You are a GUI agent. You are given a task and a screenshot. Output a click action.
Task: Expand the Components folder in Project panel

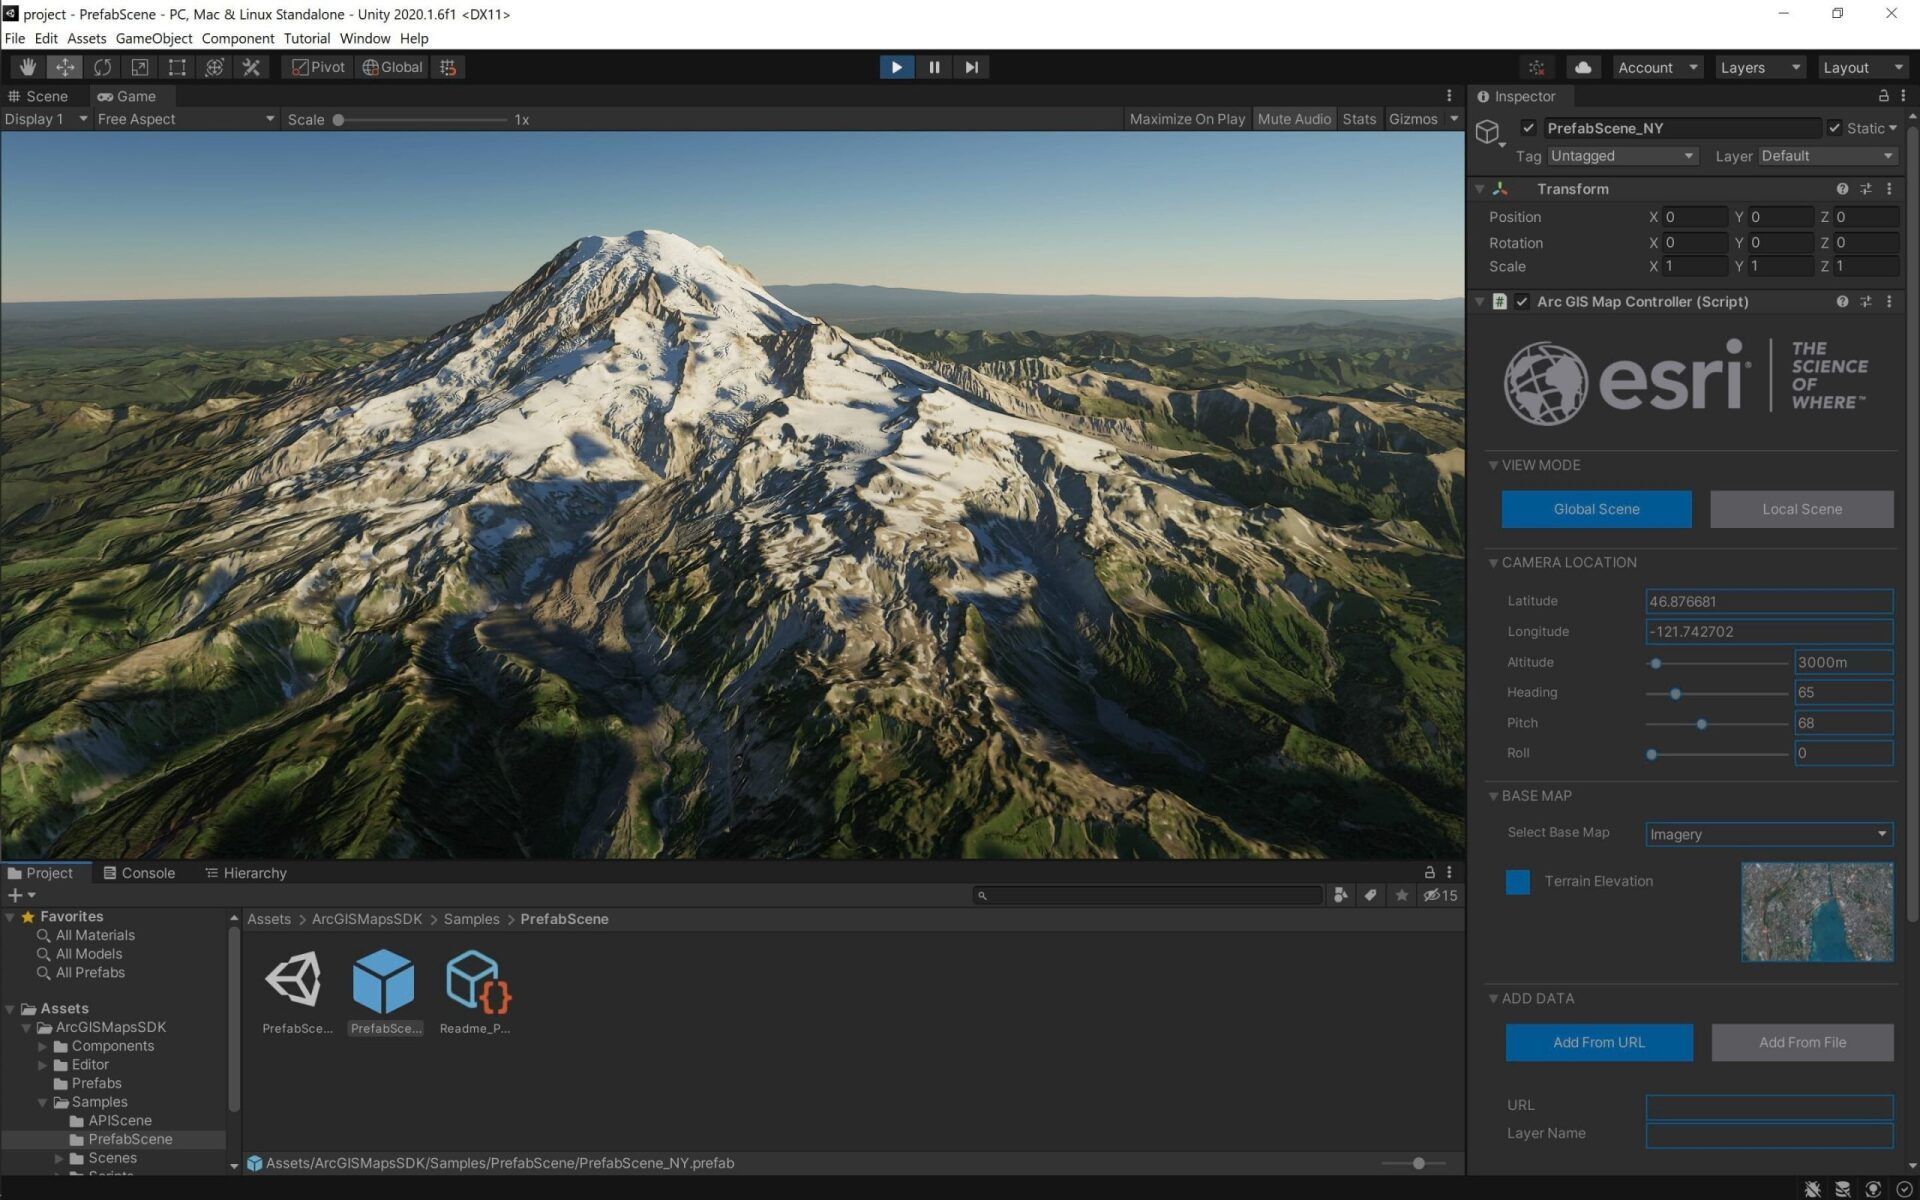pos(44,1046)
